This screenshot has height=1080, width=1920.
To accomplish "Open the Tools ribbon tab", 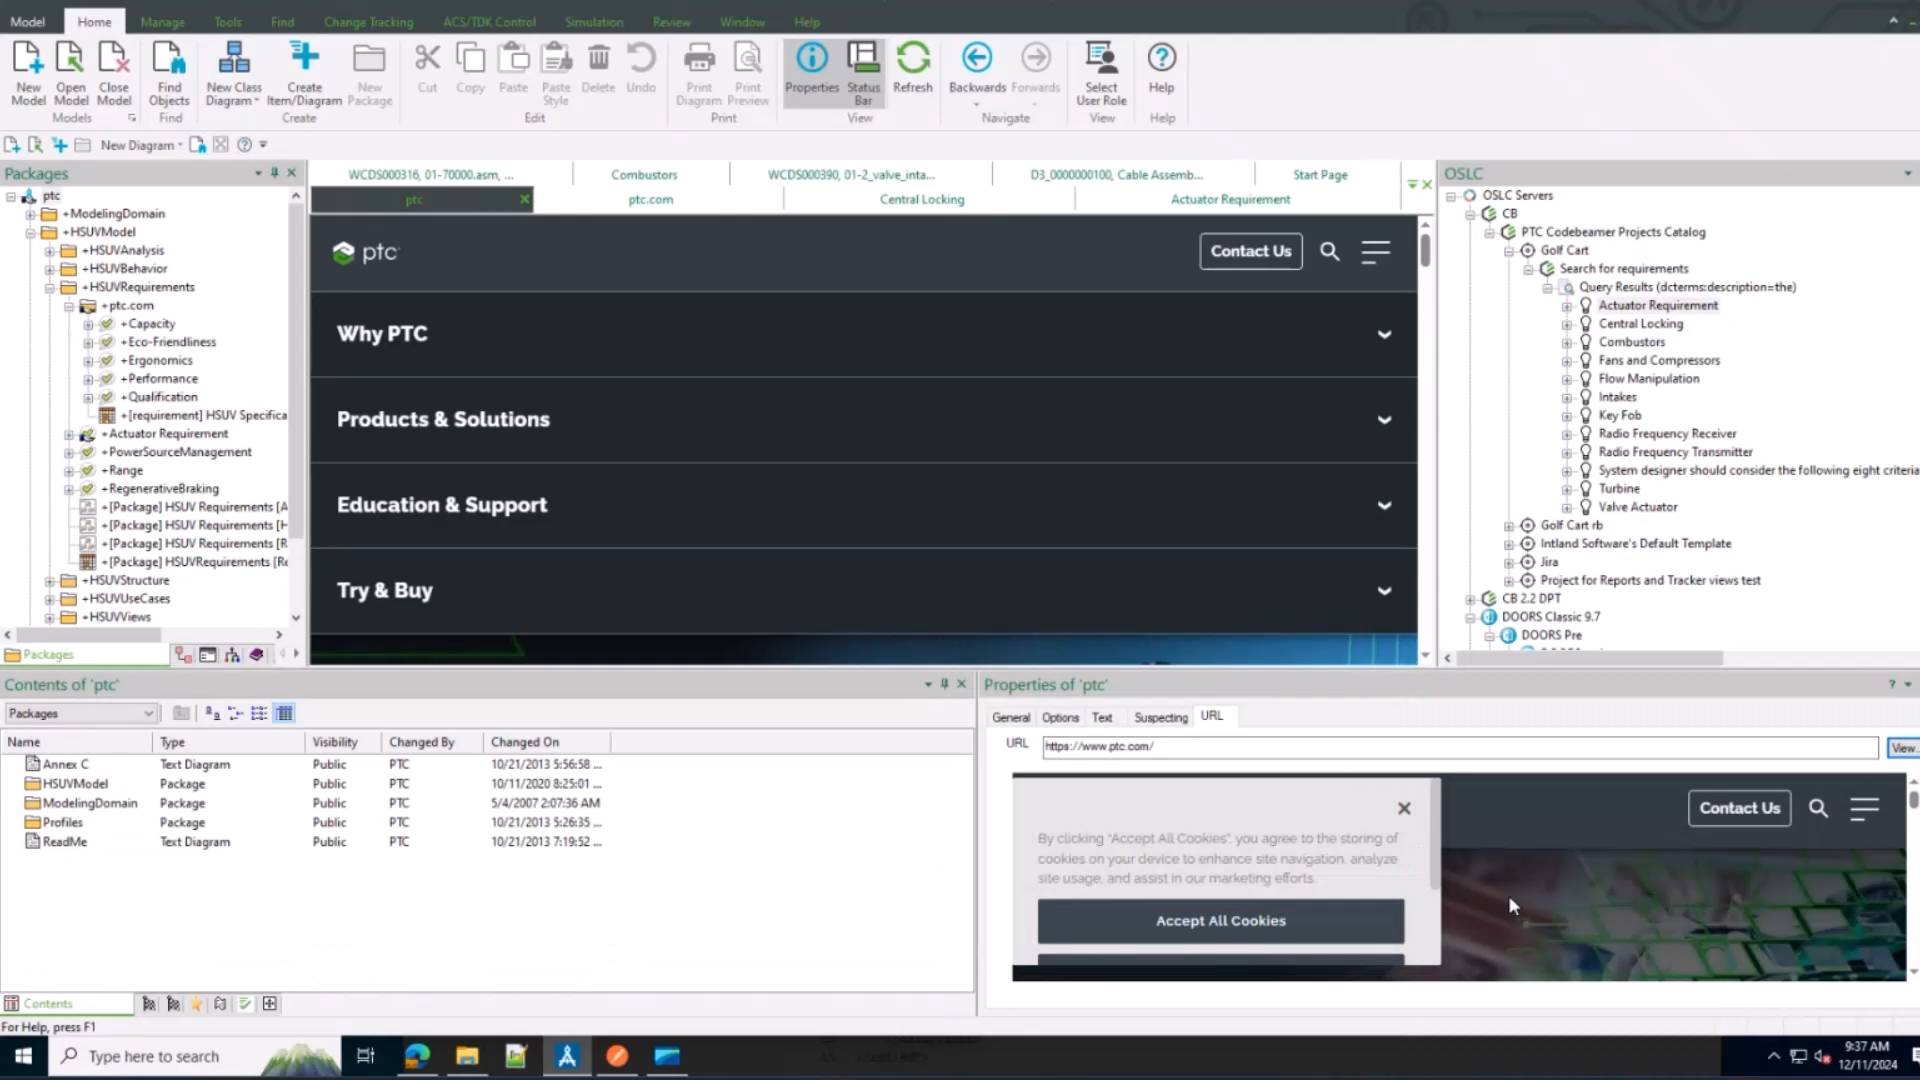I will [x=228, y=21].
